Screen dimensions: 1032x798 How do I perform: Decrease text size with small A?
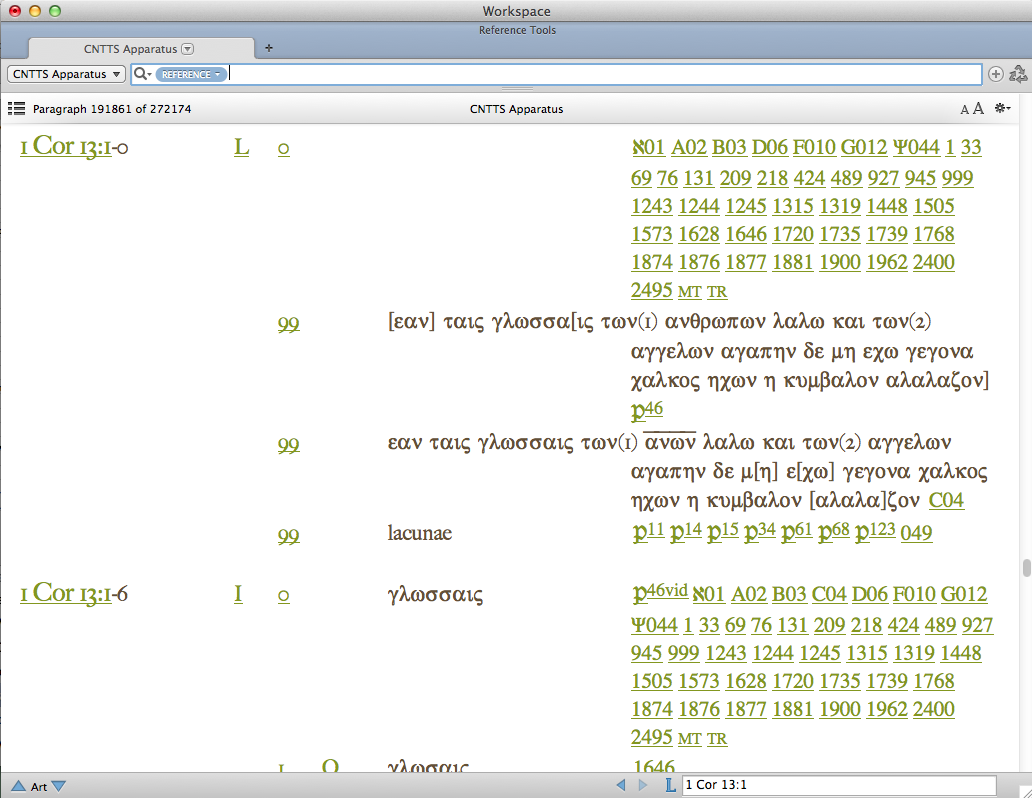(964, 109)
